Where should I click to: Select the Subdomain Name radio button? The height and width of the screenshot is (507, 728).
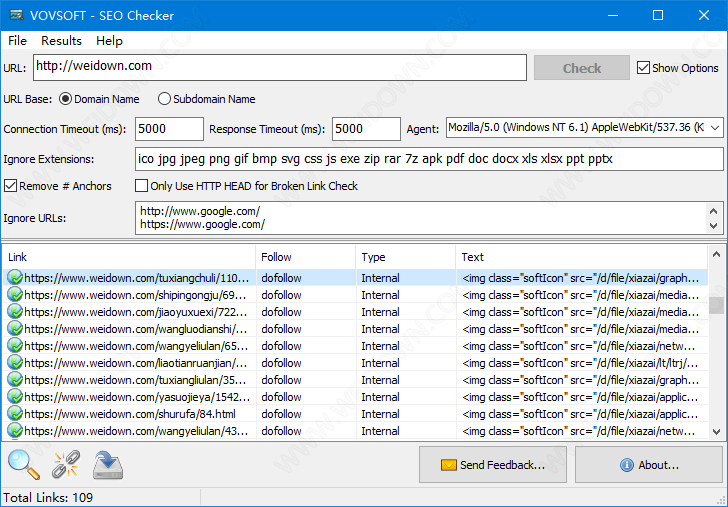(x=164, y=99)
